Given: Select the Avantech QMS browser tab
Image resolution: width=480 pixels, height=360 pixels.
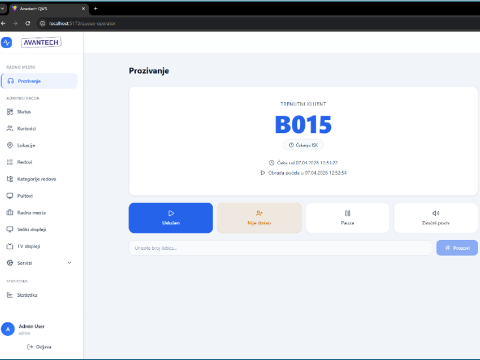Looking at the screenshot, I should click(49, 9).
